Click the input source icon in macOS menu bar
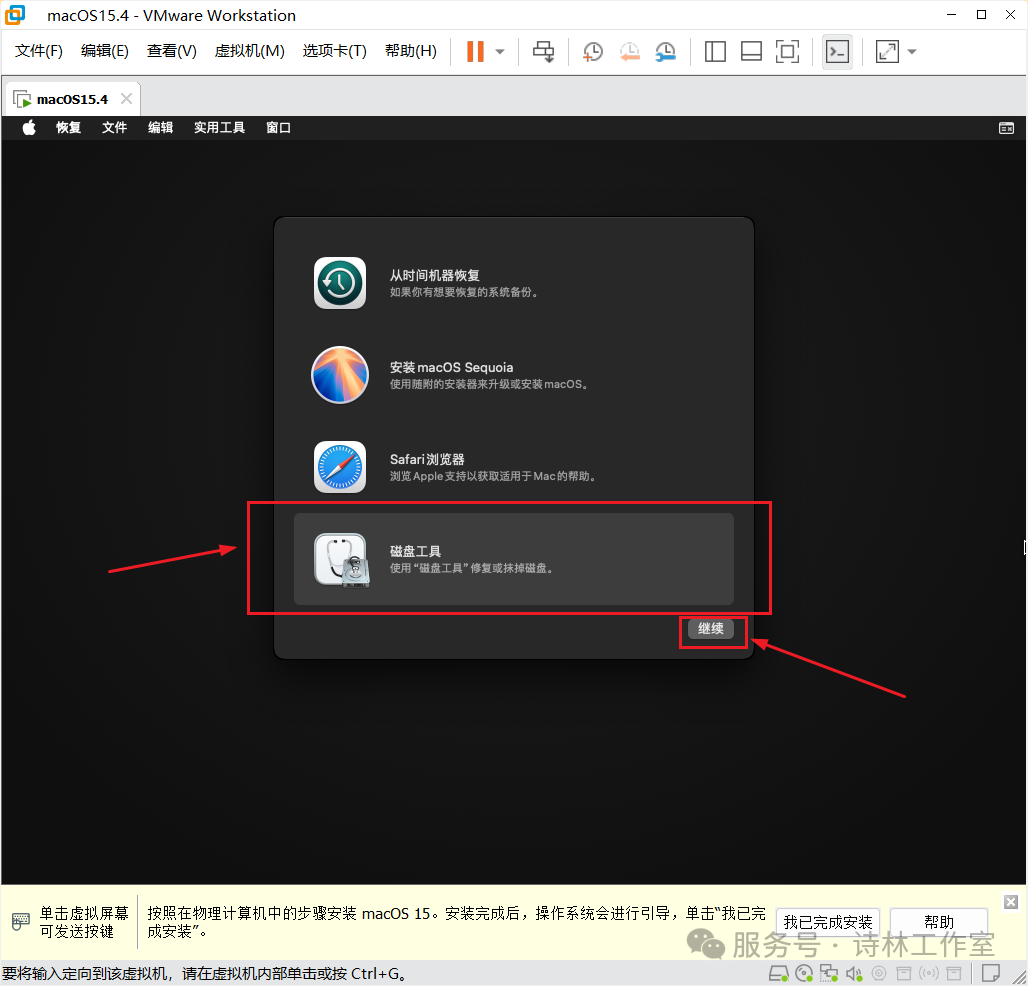This screenshot has height=986, width=1028. 1006,128
